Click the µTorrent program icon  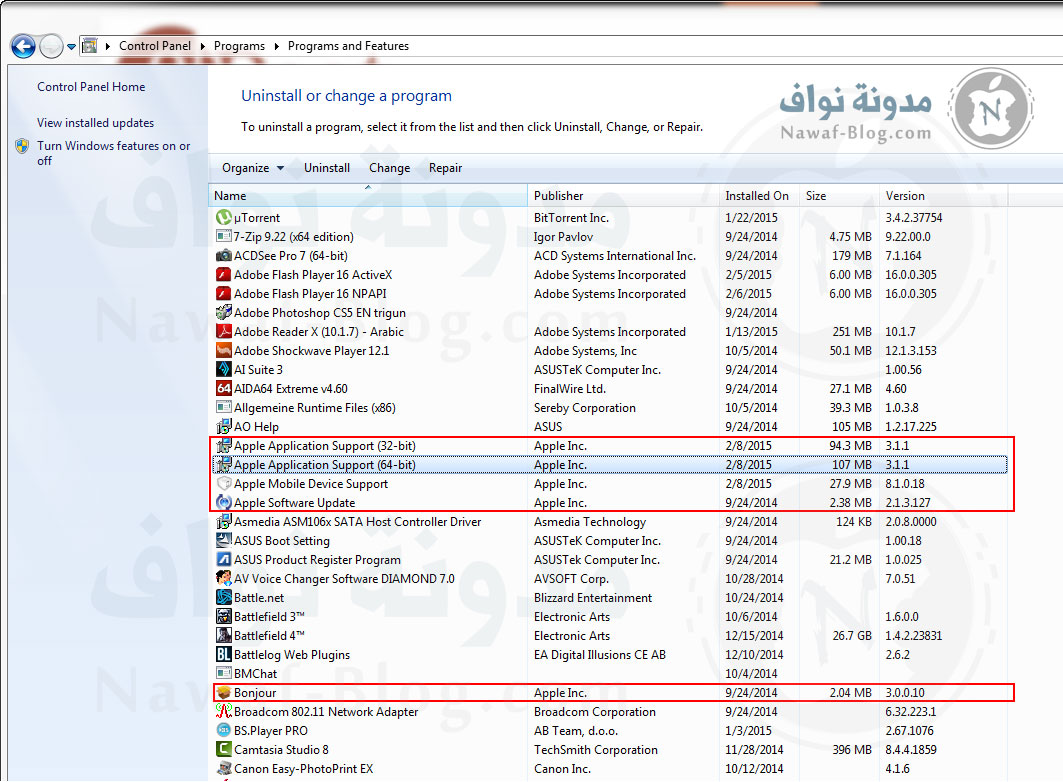(x=224, y=217)
